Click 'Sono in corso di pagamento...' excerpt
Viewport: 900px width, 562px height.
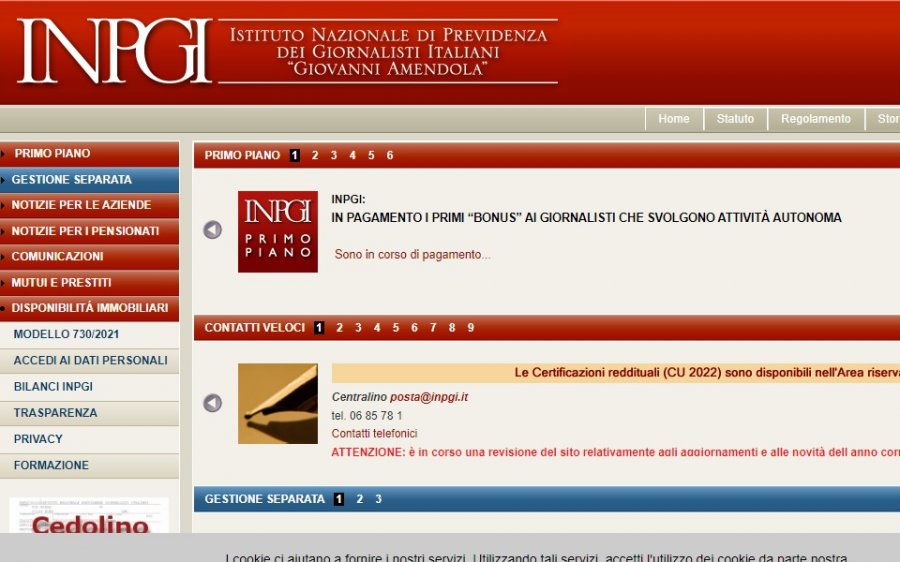click(x=412, y=254)
